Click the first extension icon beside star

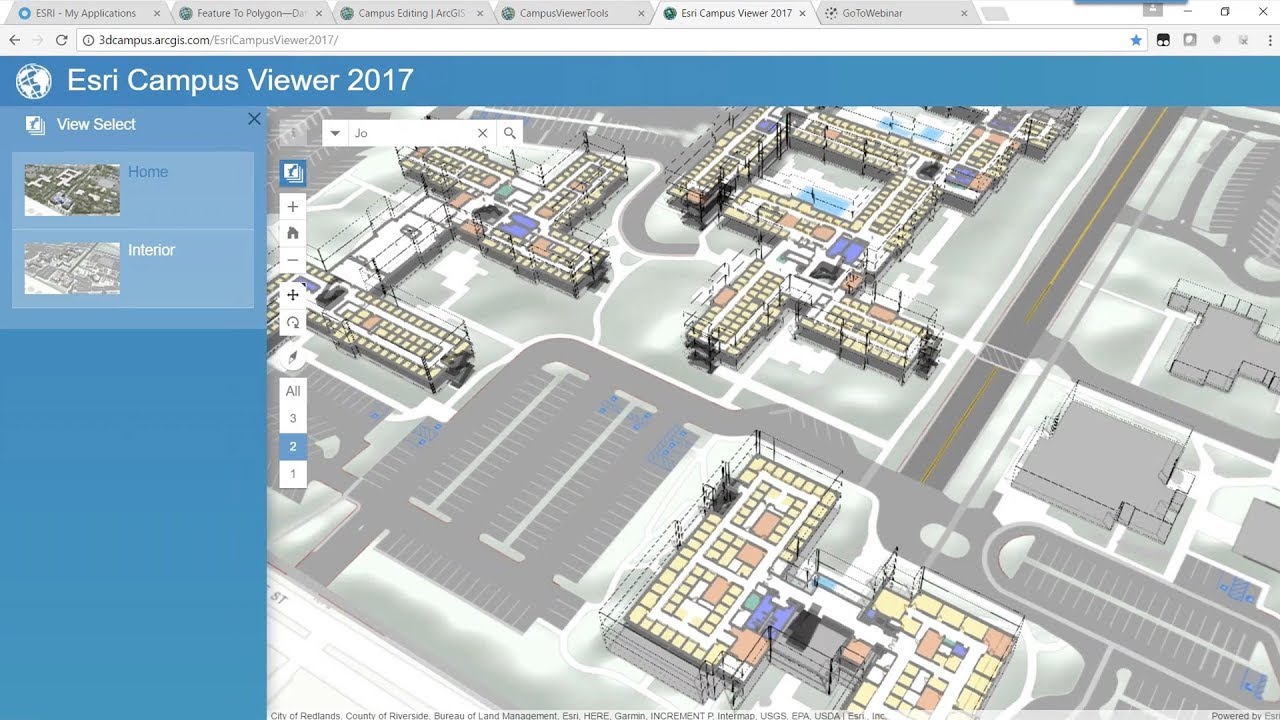1163,40
